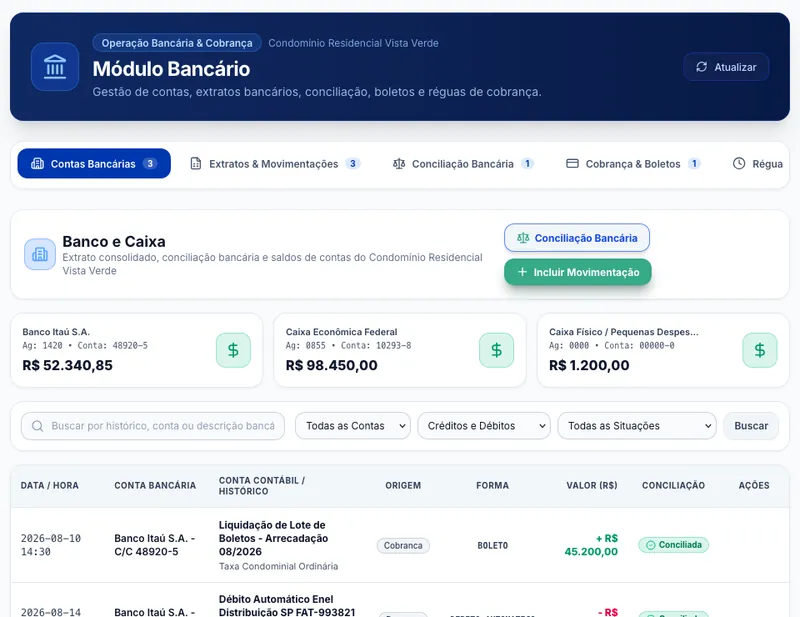Select balance R$ 52.340,85
The width and height of the screenshot is (800, 617).
[x=67, y=365]
